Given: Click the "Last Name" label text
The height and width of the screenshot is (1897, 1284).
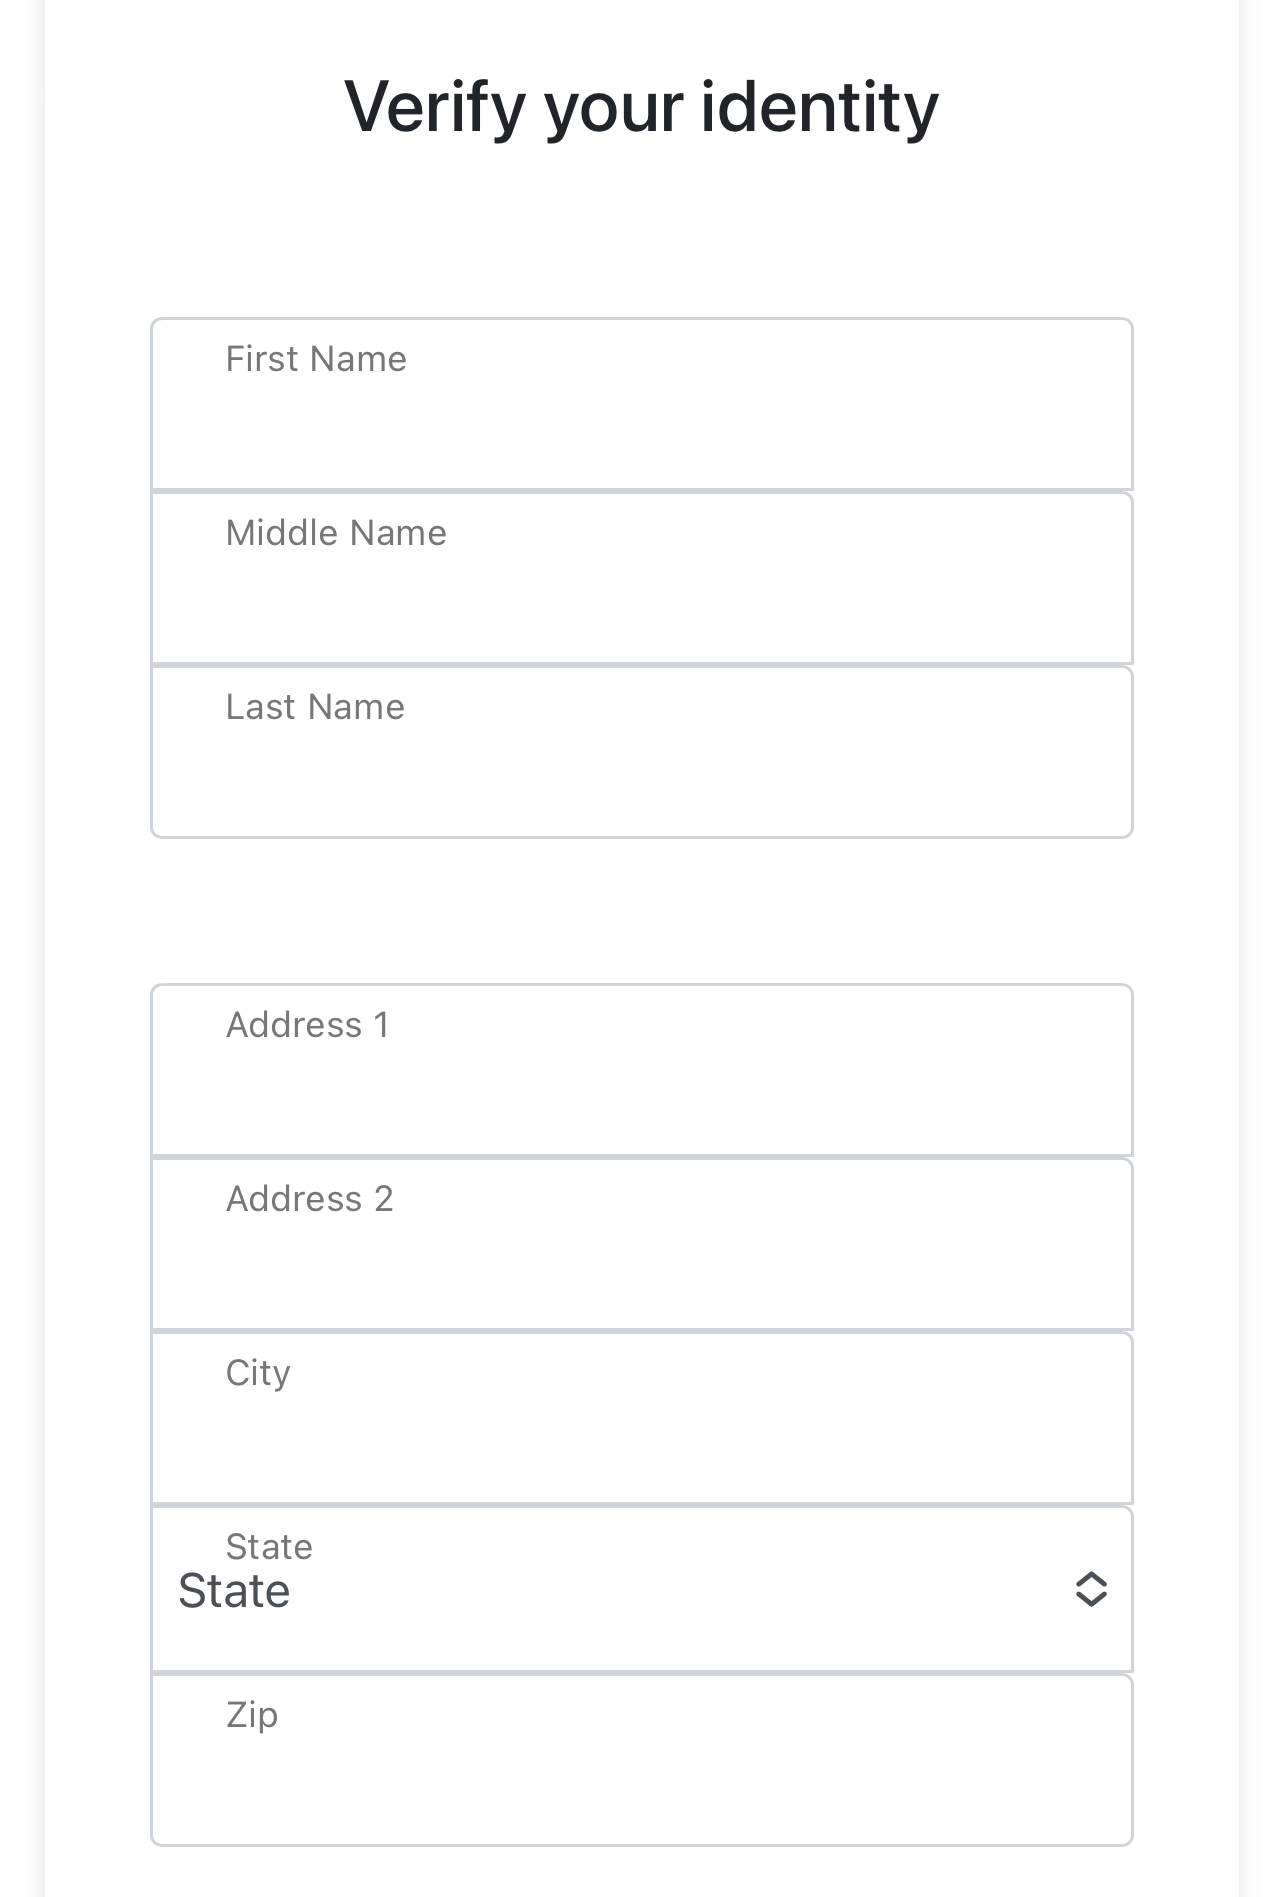Looking at the screenshot, I should click(x=315, y=707).
